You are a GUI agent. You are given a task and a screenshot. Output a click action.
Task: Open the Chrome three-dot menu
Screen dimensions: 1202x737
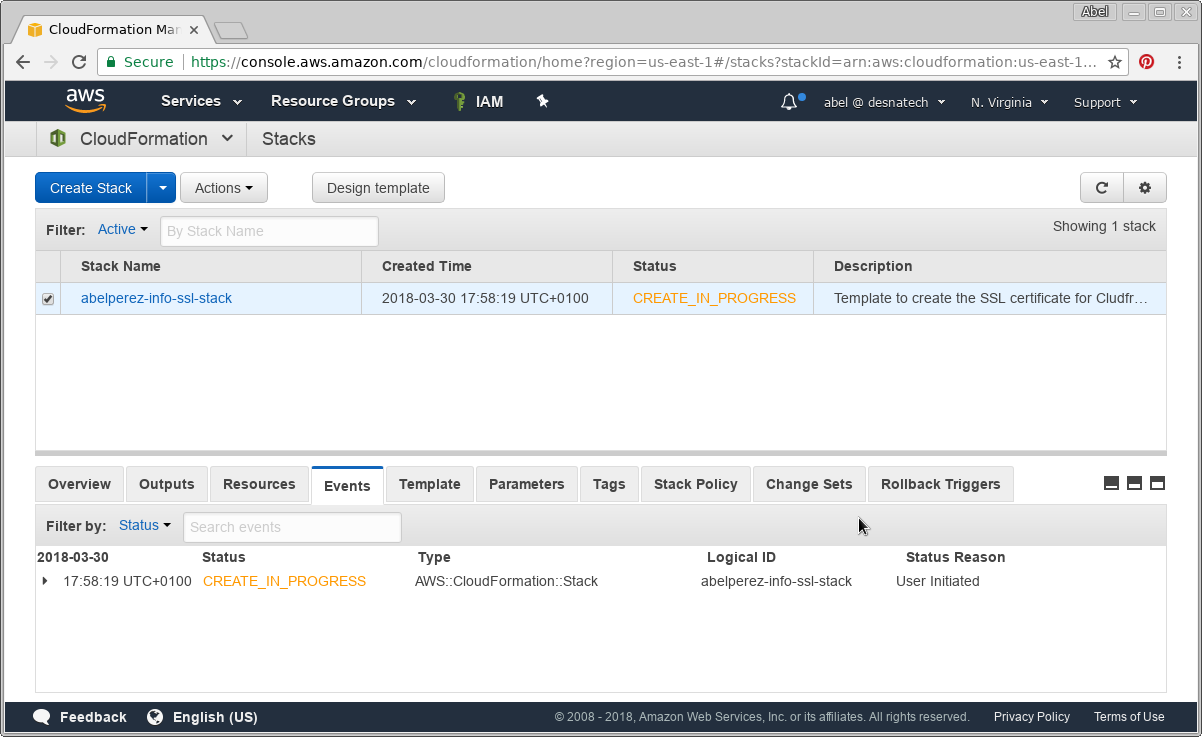[x=1180, y=62]
